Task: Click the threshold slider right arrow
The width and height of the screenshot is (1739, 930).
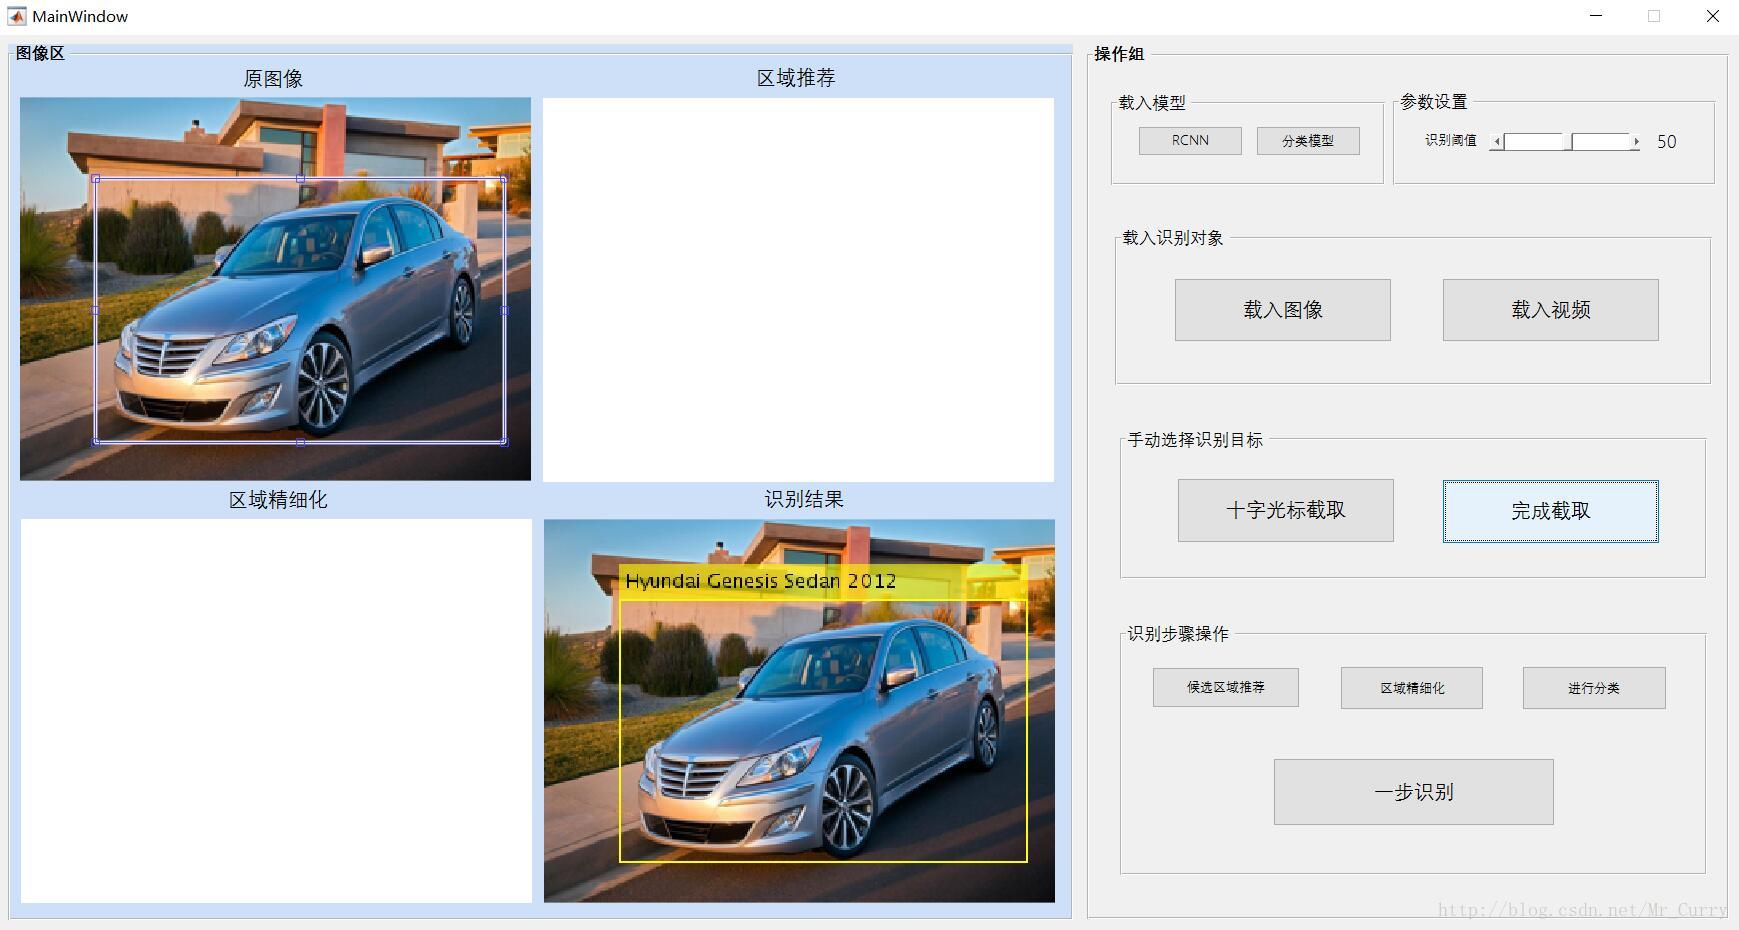Action: click(x=1635, y=142)
